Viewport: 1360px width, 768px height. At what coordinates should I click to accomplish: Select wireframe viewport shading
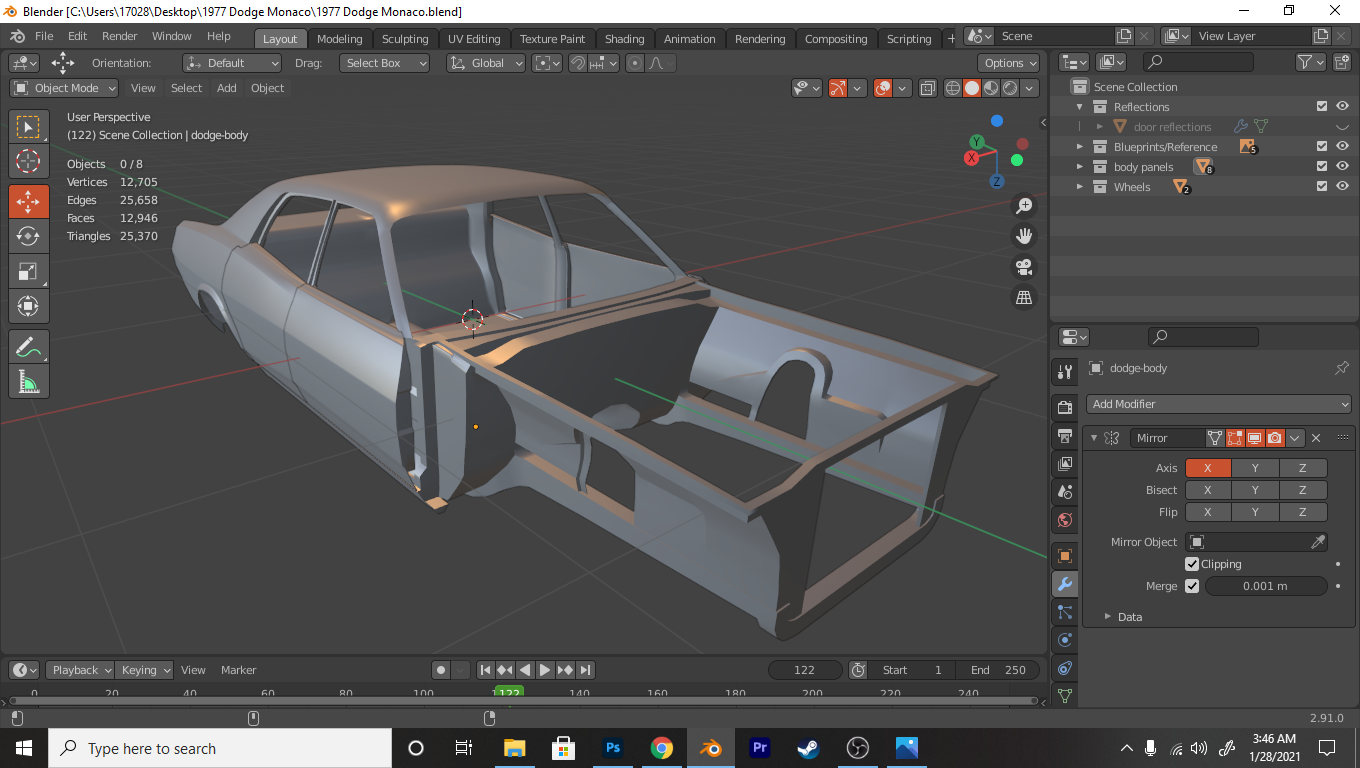pyautogui.click(x=953, y=88)
